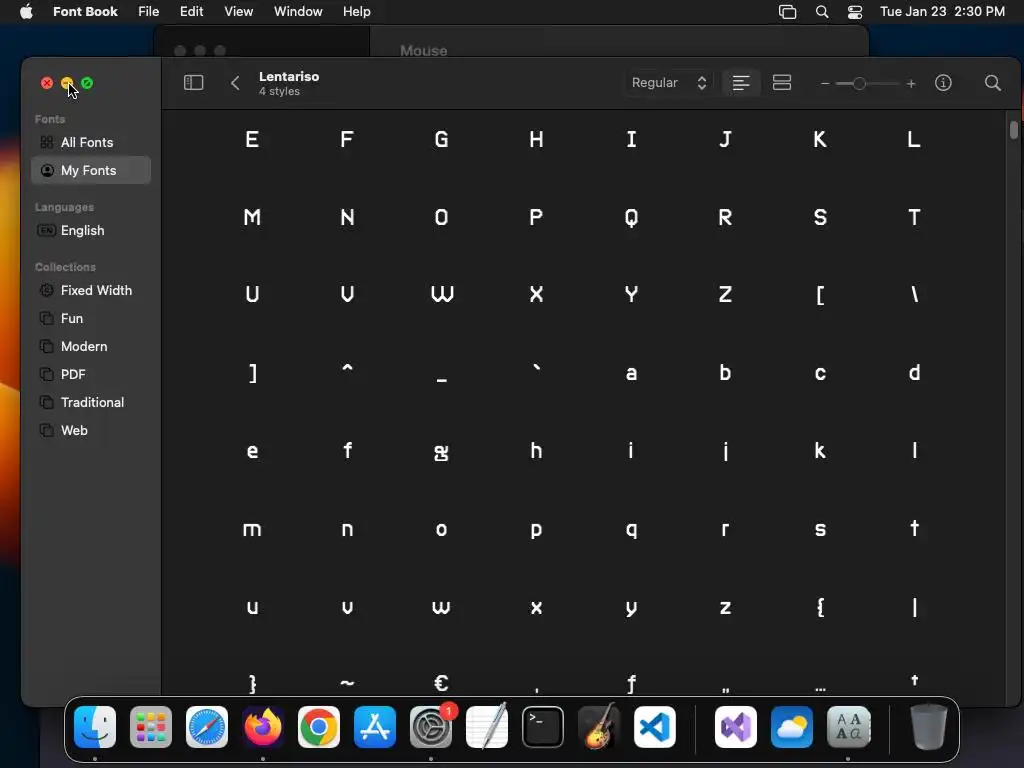Select the capital W glyph

[442, 294]
